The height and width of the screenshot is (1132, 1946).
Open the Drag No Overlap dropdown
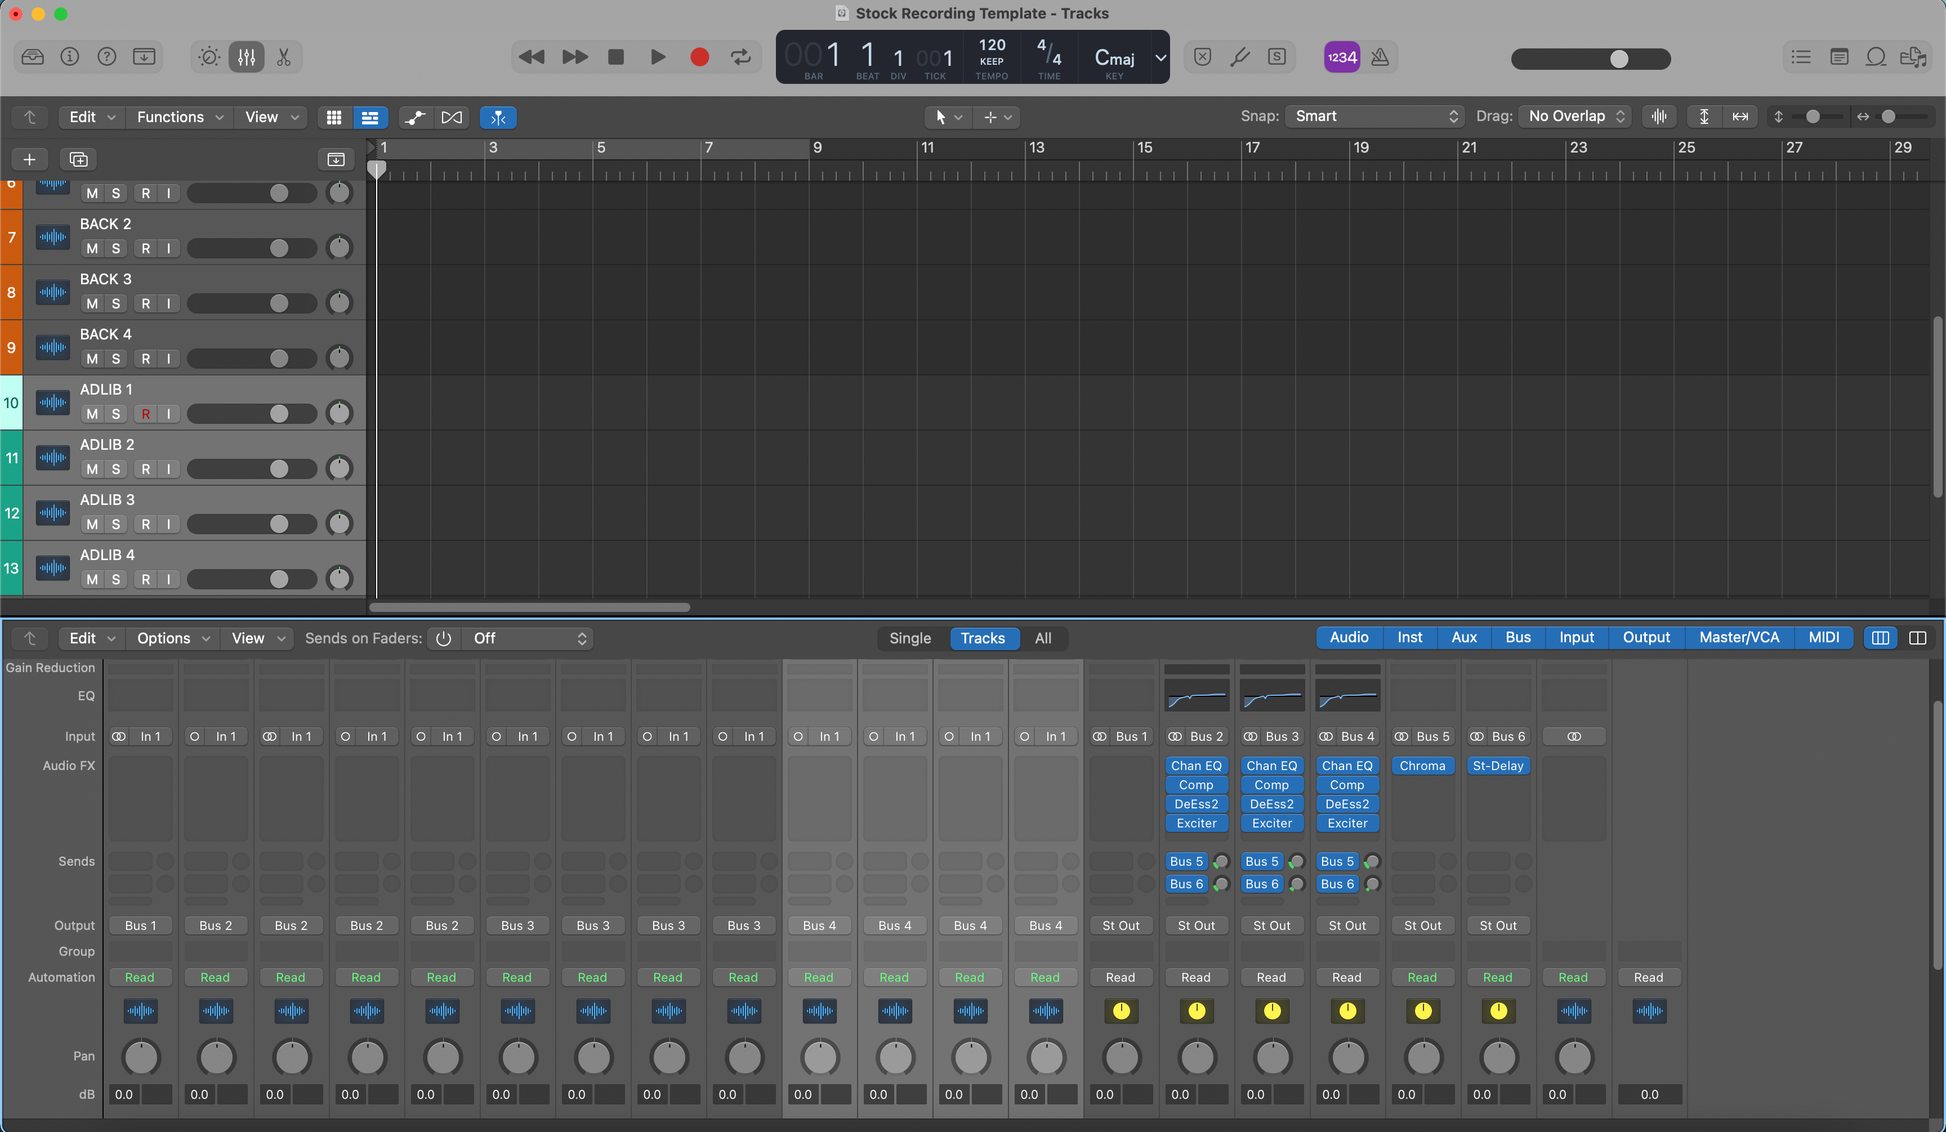tap(1575, 116)
